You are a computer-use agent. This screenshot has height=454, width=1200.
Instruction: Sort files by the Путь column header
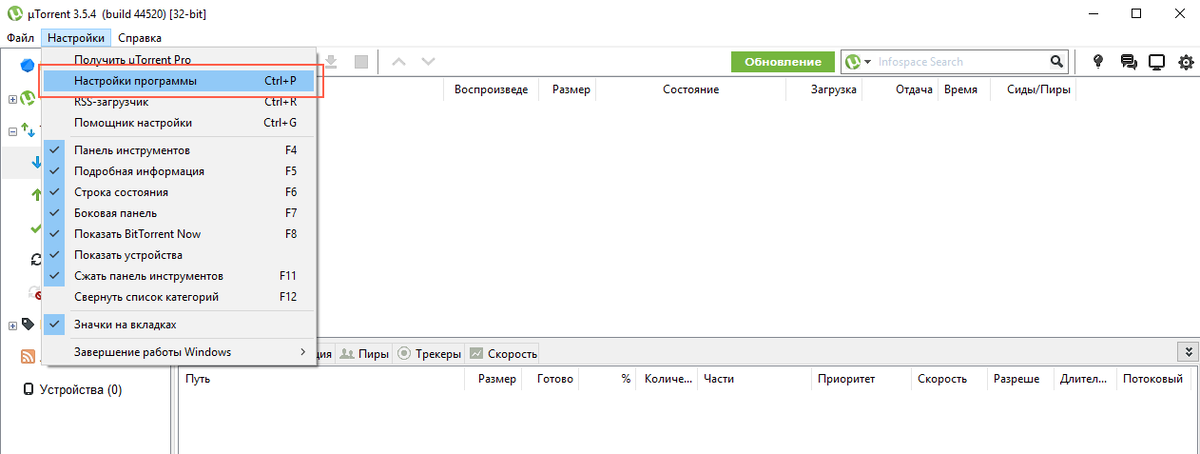pos(322,379)
